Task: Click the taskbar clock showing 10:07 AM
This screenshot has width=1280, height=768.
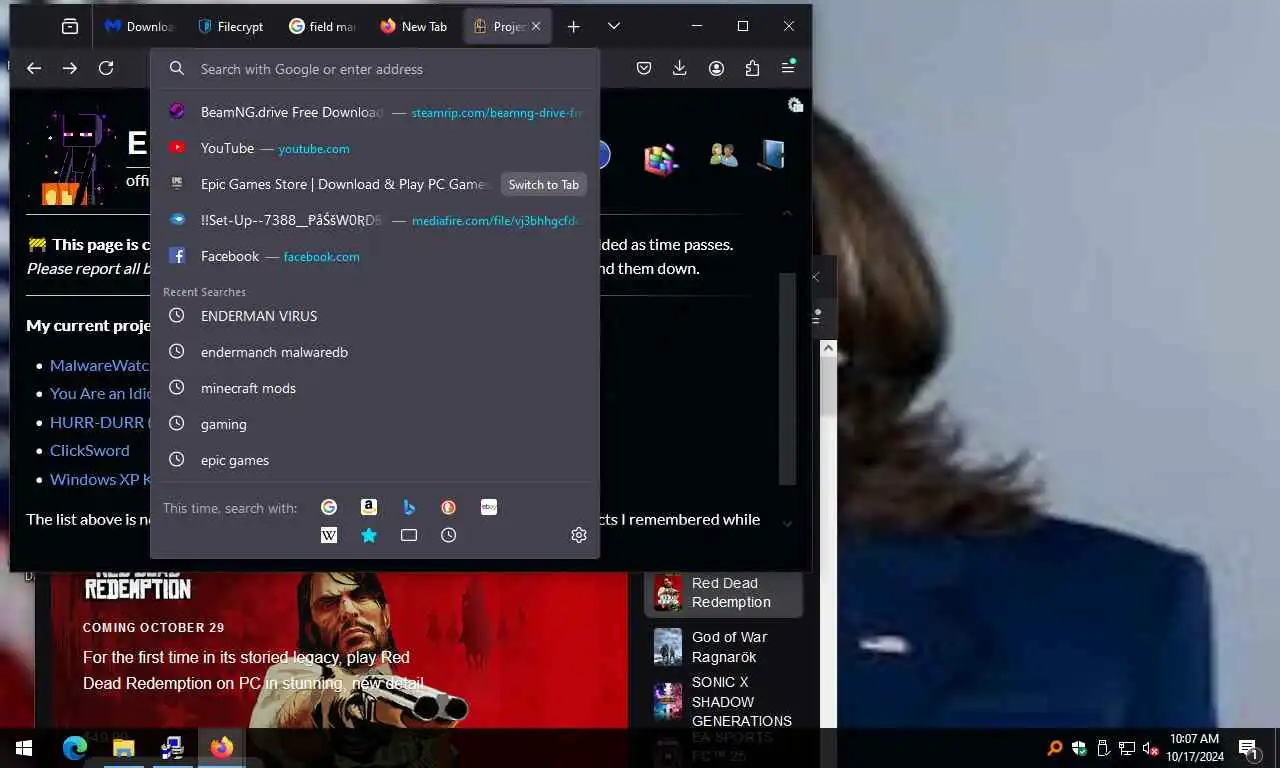Action: [x=1194, y=748]
